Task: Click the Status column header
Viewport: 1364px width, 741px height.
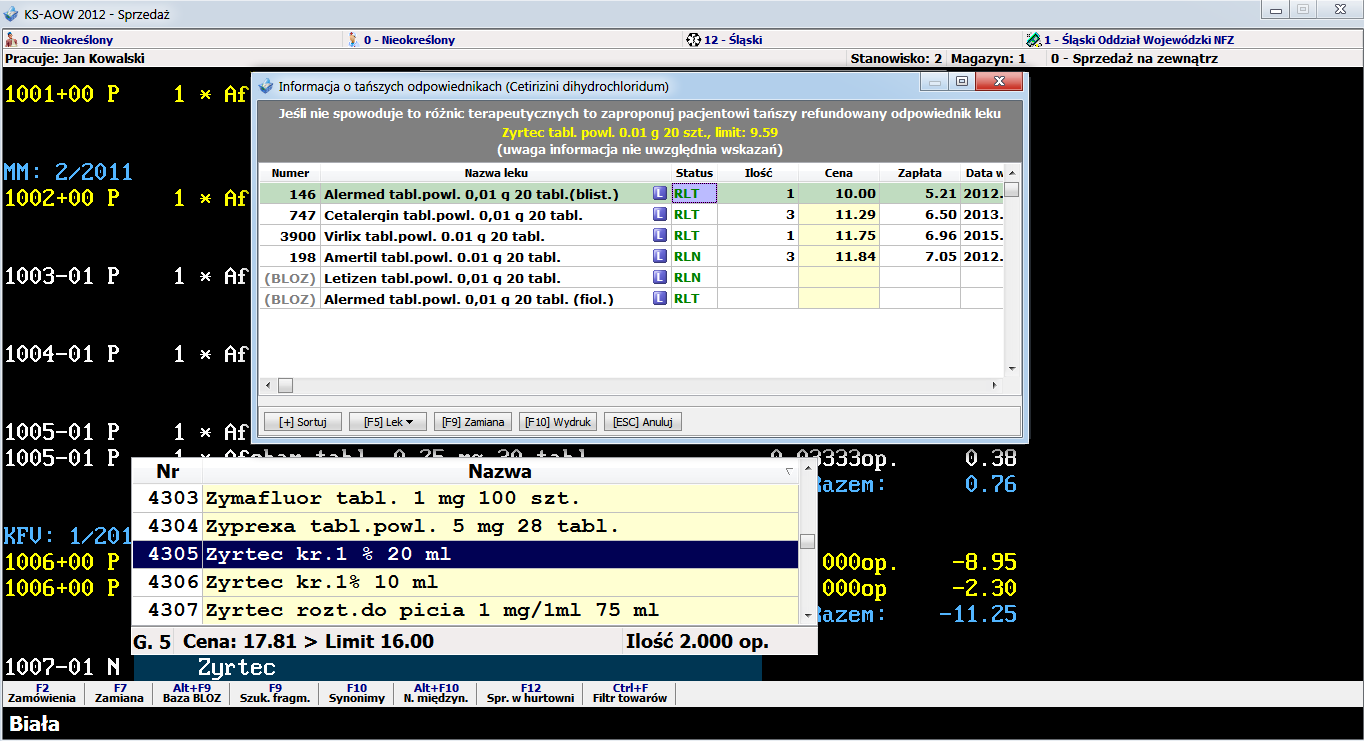Action: click(x=694, y=173)
